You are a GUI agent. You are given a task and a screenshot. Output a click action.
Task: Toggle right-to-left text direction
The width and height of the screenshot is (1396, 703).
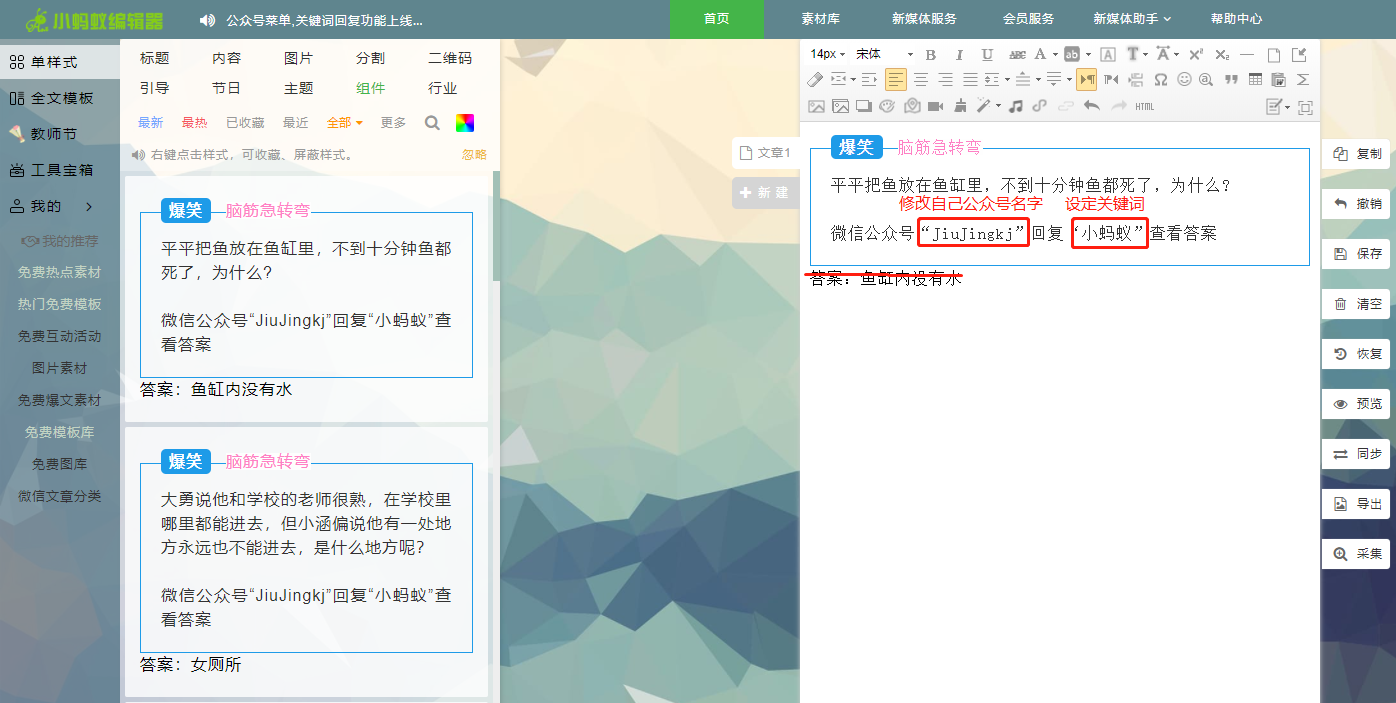(x=1111, y=79)
